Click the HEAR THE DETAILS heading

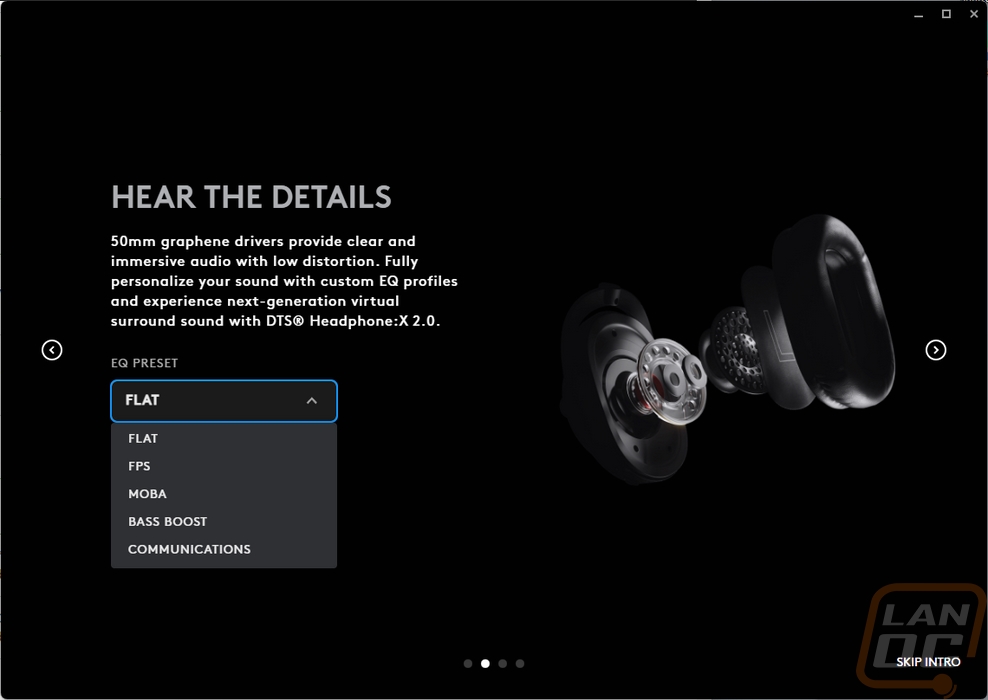click(x=251, y=197)
